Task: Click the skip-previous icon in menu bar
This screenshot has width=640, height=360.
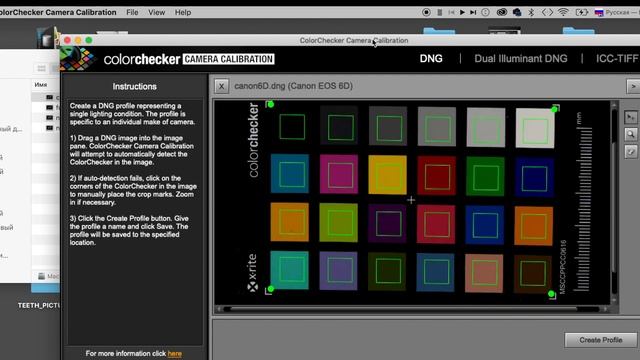Action: (x=451, y=12)
